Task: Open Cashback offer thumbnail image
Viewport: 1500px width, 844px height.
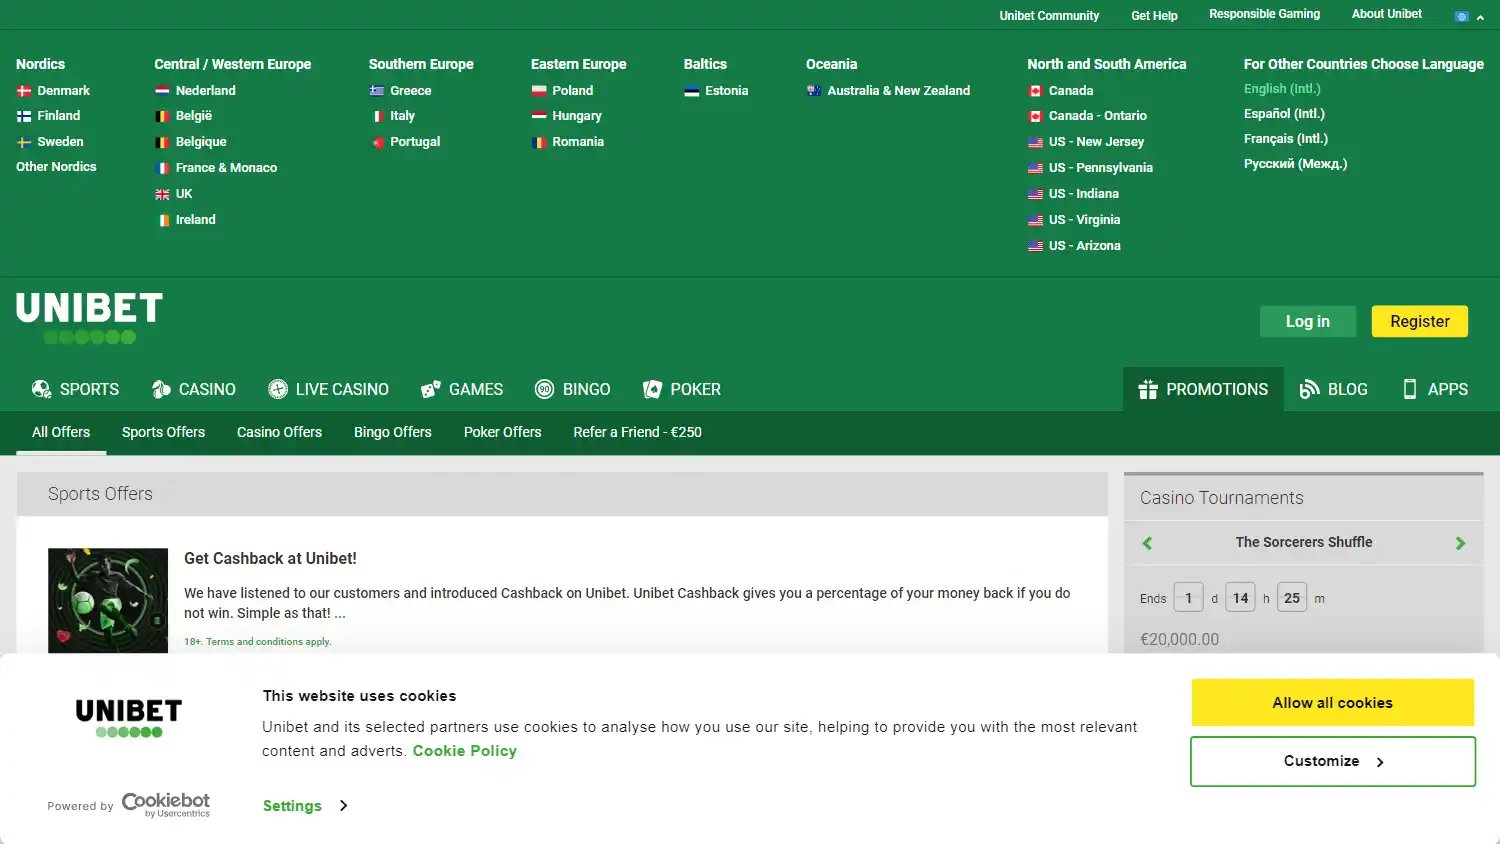Action: (108, 600)
